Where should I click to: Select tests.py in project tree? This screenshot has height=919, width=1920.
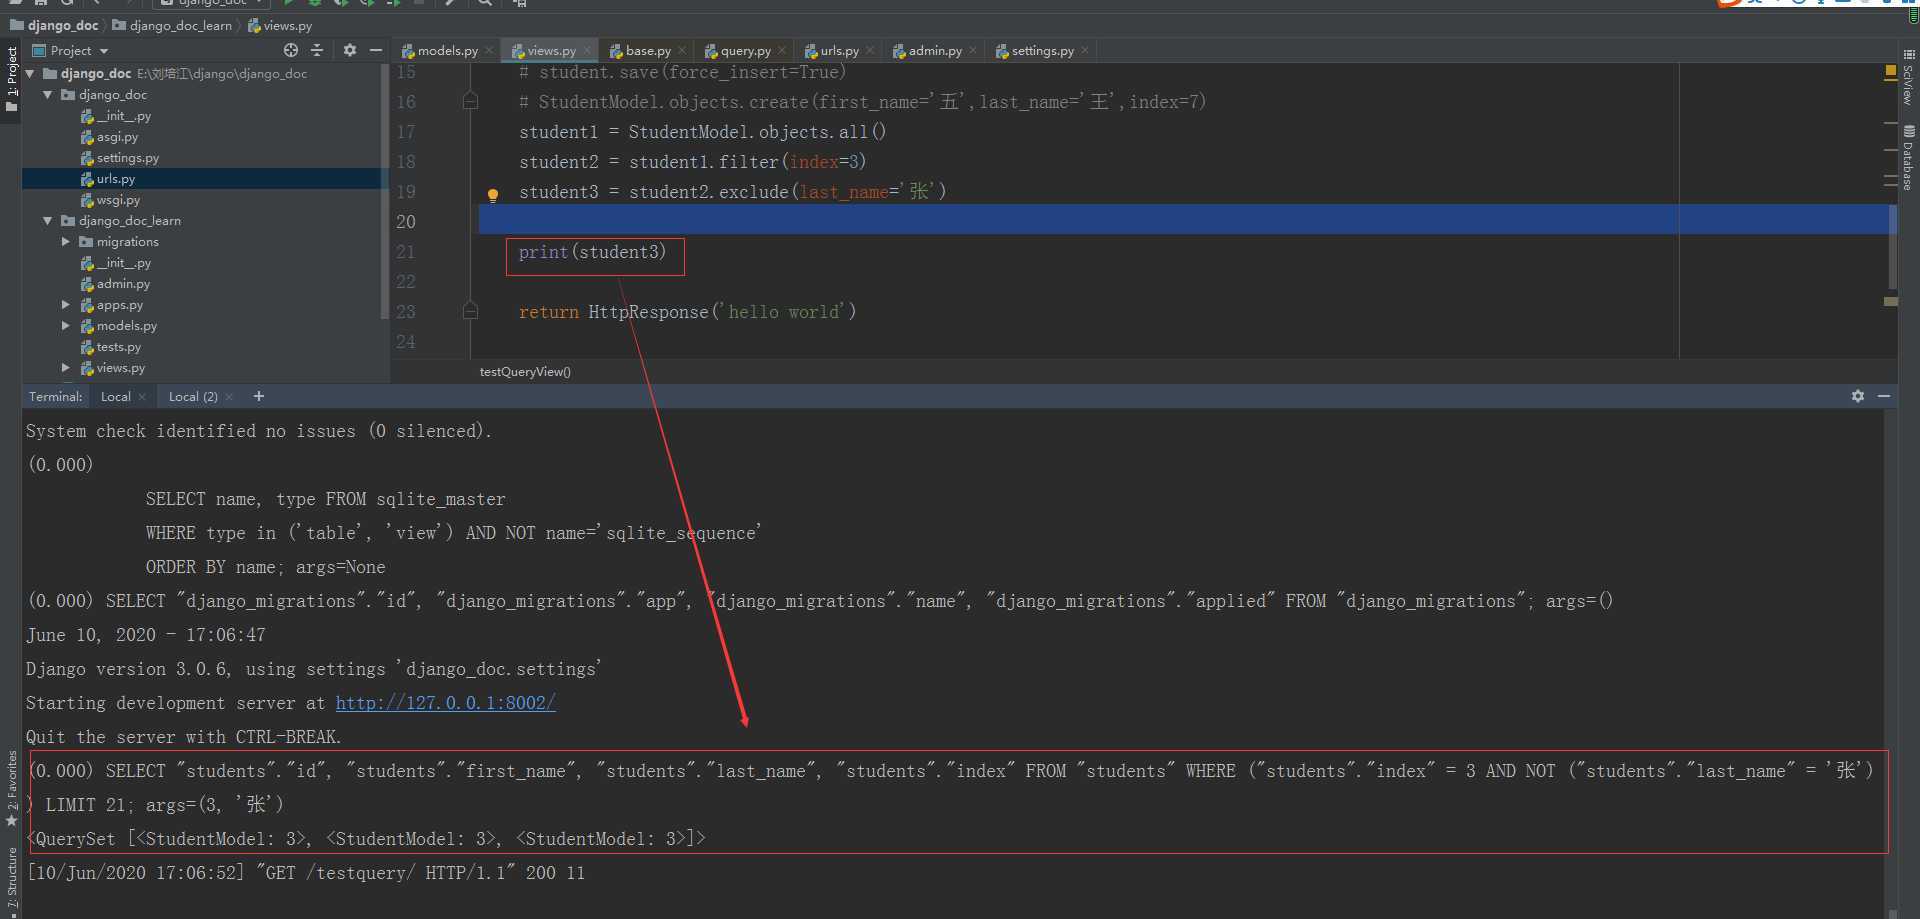(118, 347)
